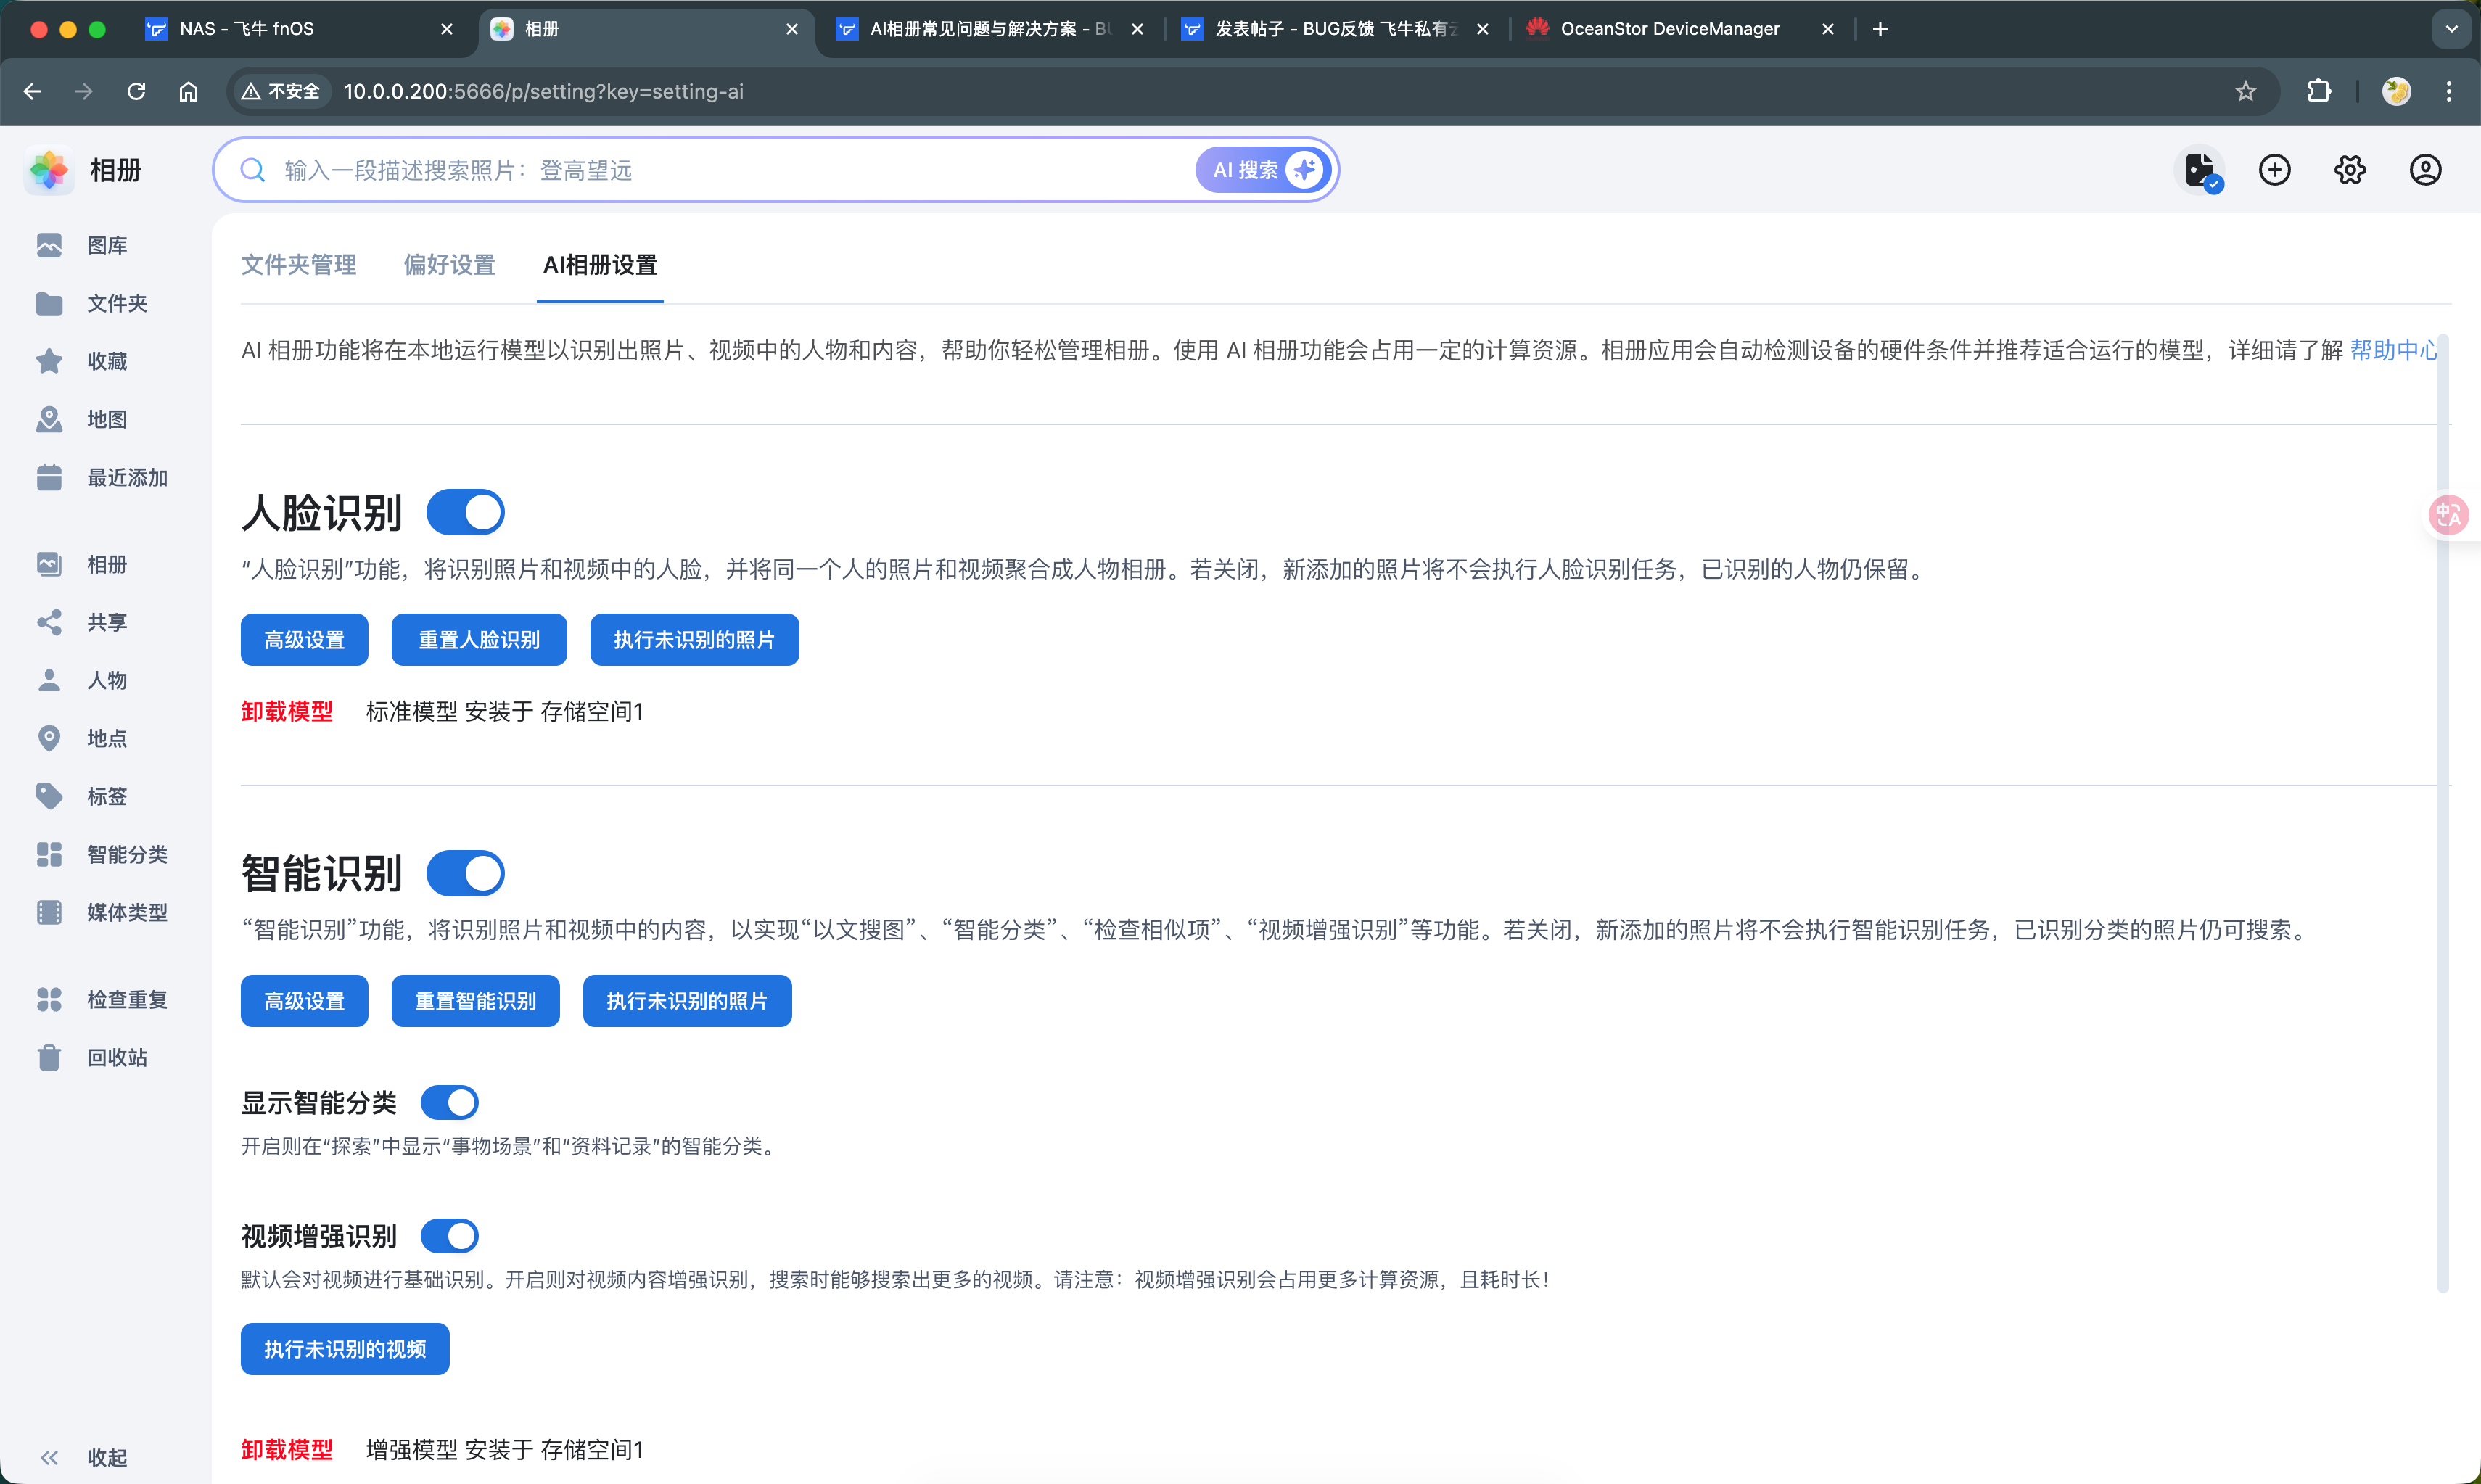Switch to 文件夹管理 tab
The width and height of the screenshot is (2481, 1484).
298,265
